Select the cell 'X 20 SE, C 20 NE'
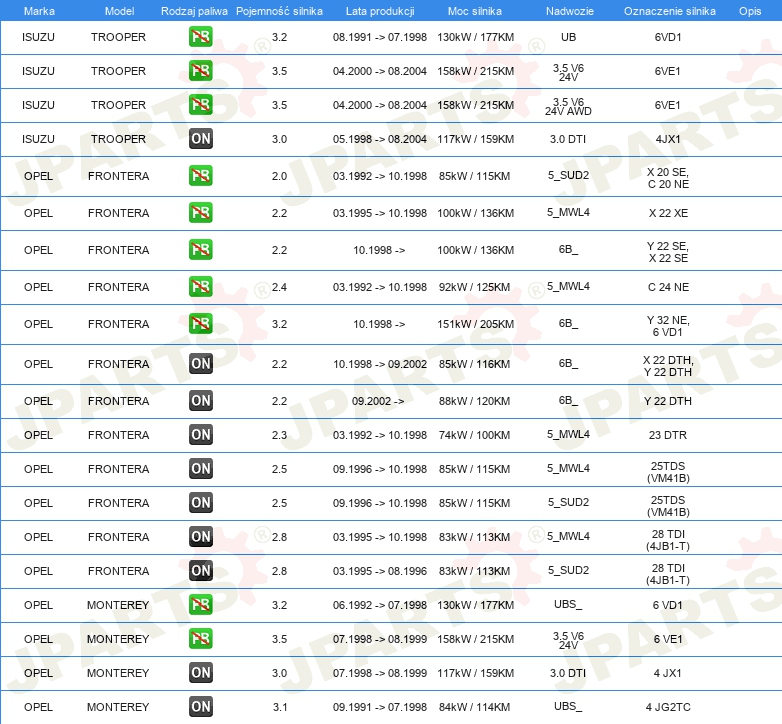 (x=668, y=178)
